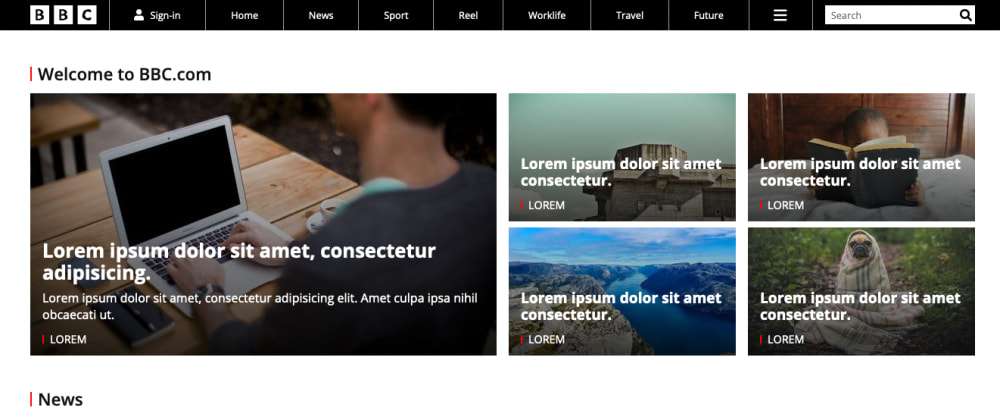Open the laptop featured story headline
This screenshot has width=1000, height=420.
(x=239, y=261)
